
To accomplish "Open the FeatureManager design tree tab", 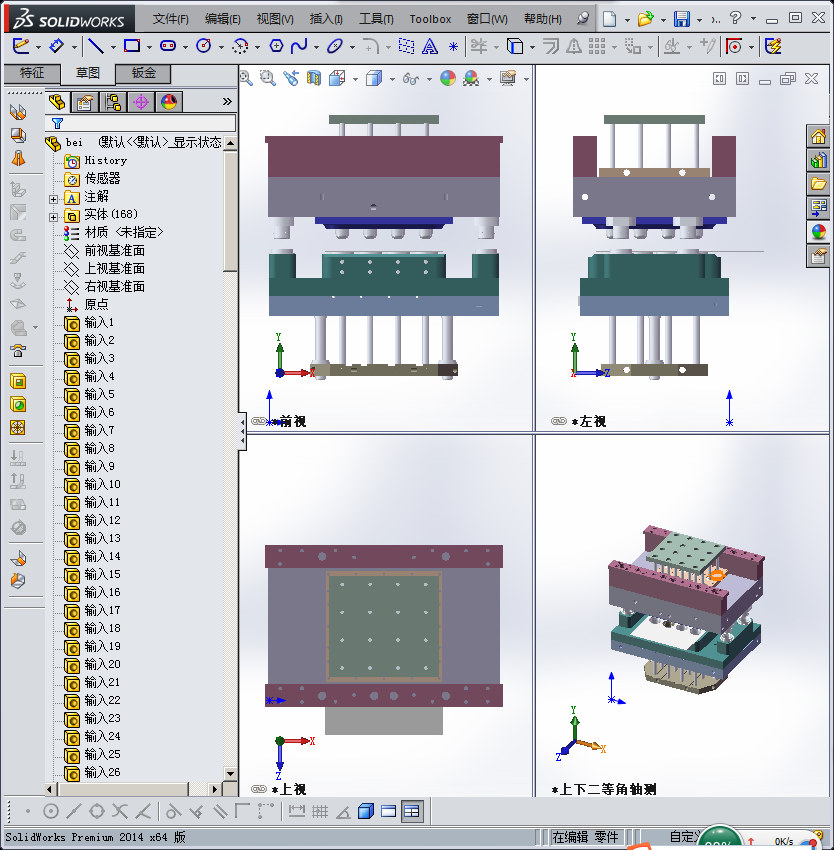I will (57, 102).
